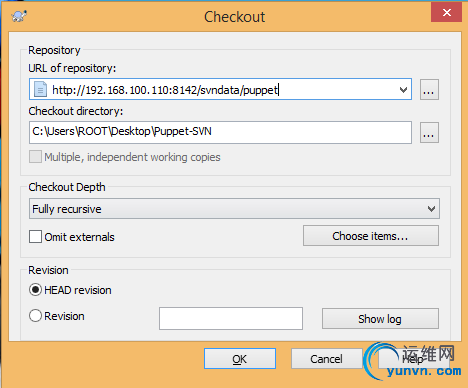The image size is (468, 388).
Task: Confirm checkout with the OK button
Action: point(240,359)
